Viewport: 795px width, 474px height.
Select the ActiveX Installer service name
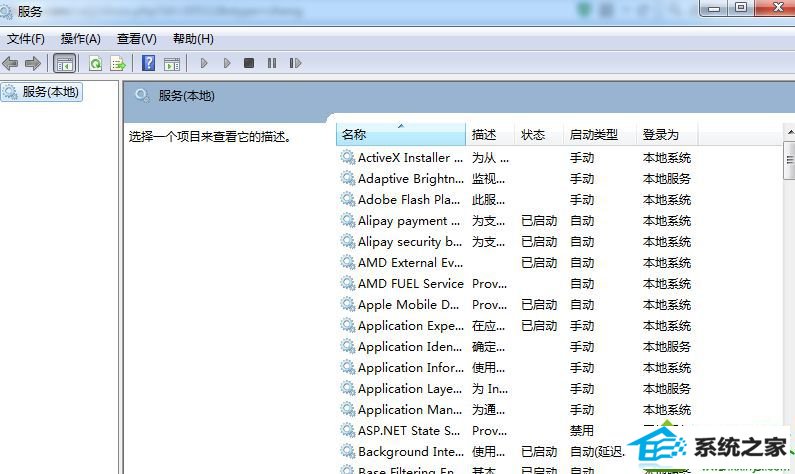pyautogui.click(x=410, y=158)
